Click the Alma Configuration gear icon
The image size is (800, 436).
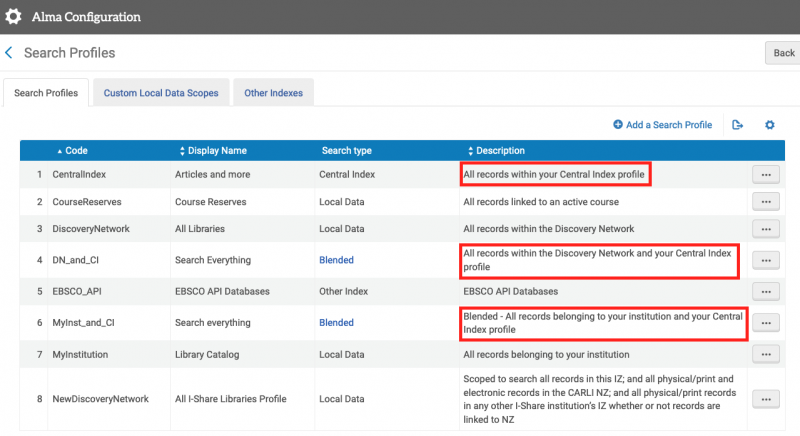coord(13,16)
